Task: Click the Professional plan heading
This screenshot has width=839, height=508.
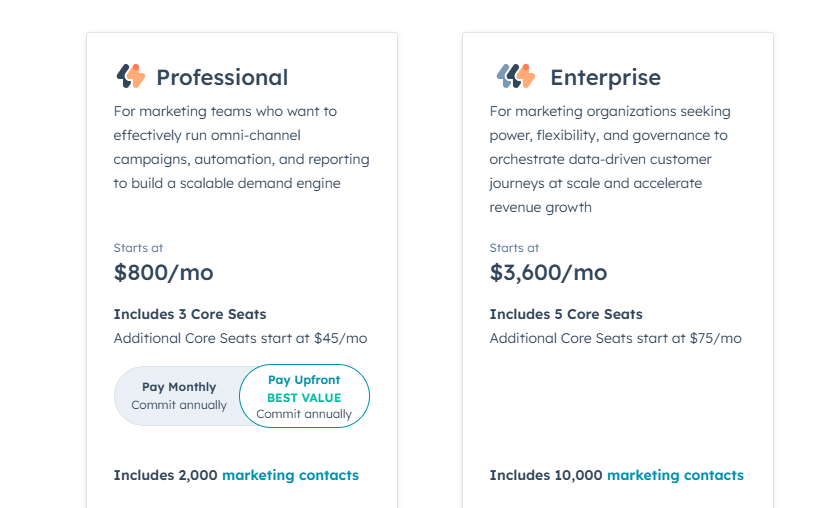Action: click(222, 77)
